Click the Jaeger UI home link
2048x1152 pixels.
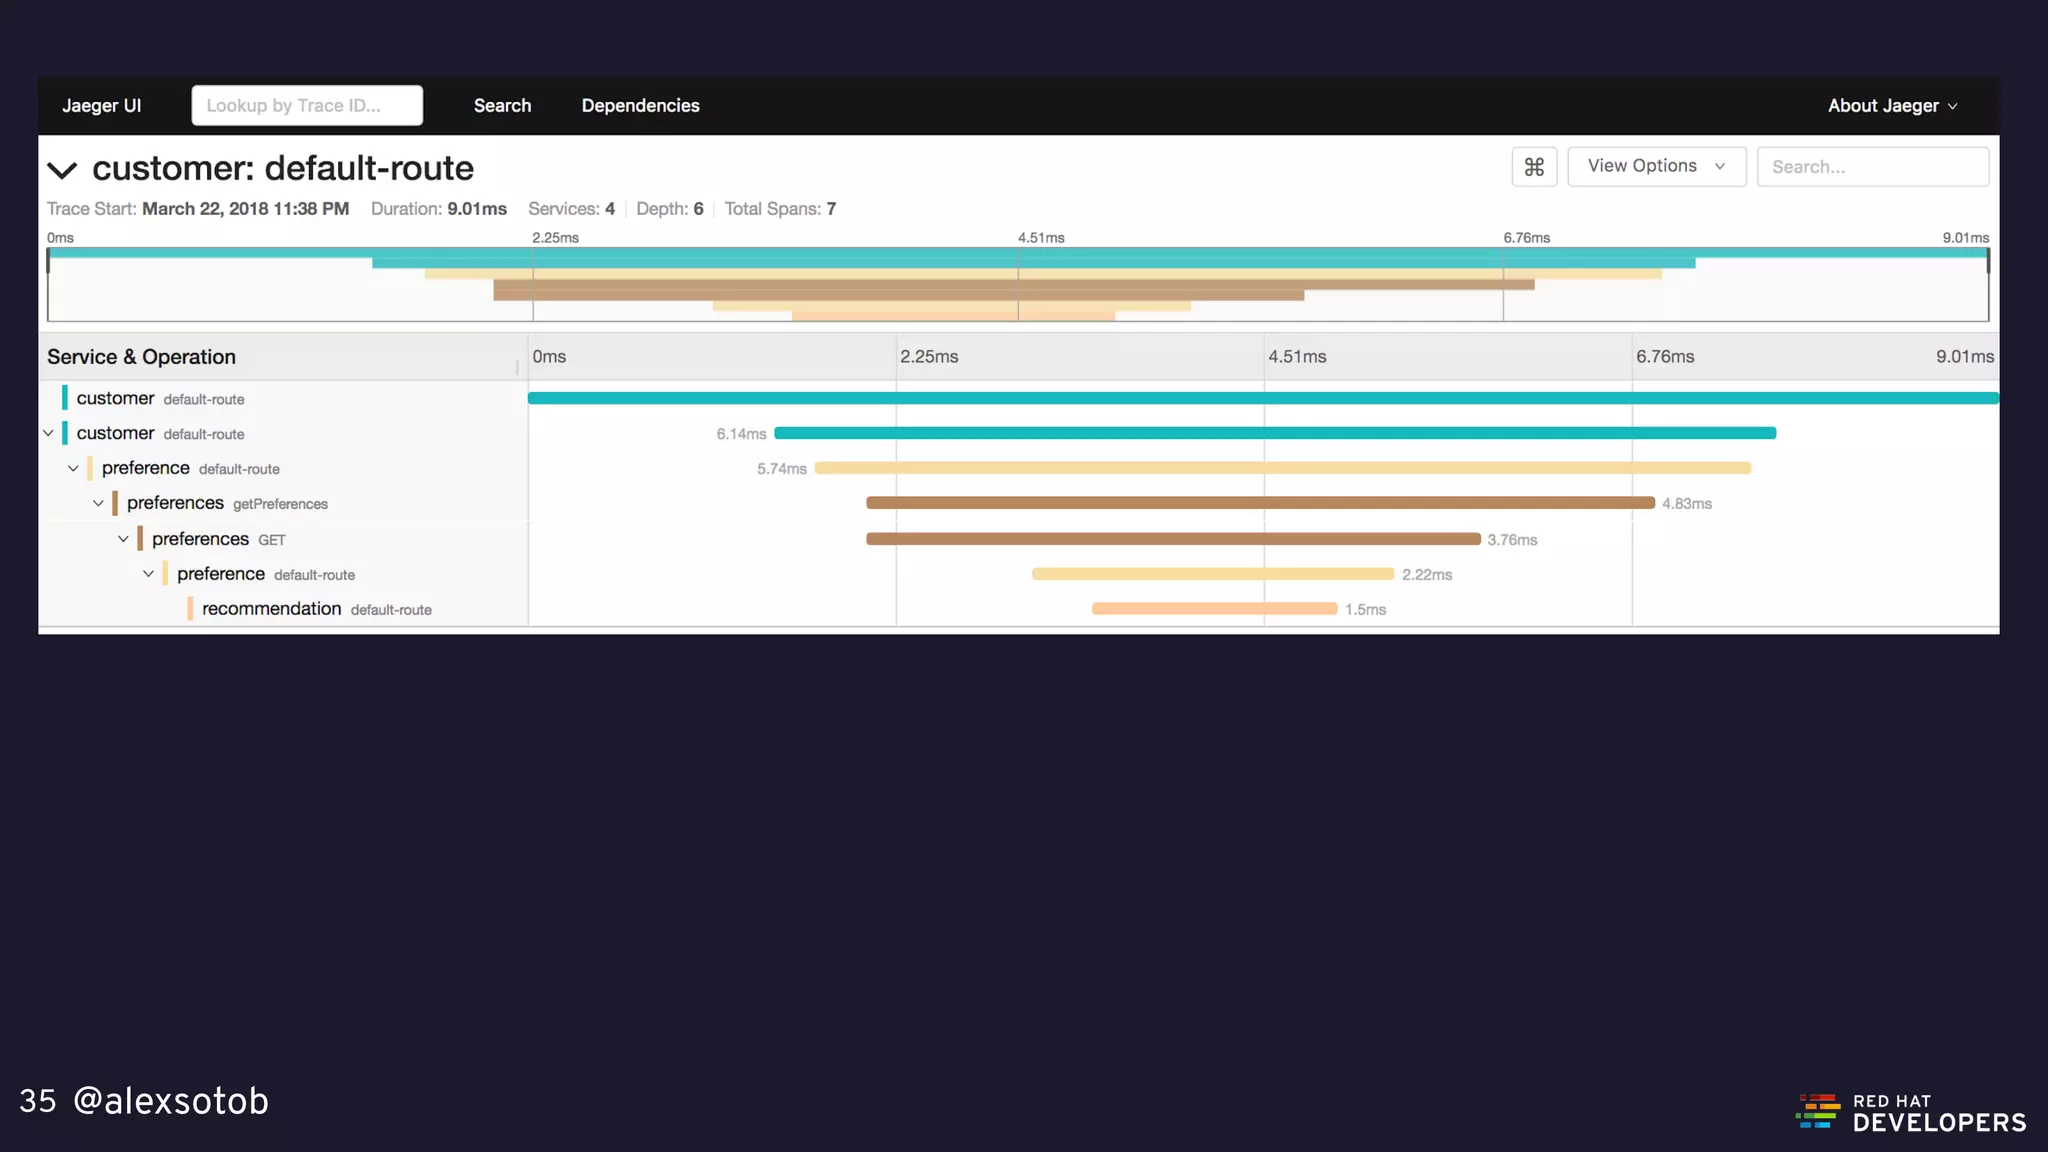(x=101, y=106)
